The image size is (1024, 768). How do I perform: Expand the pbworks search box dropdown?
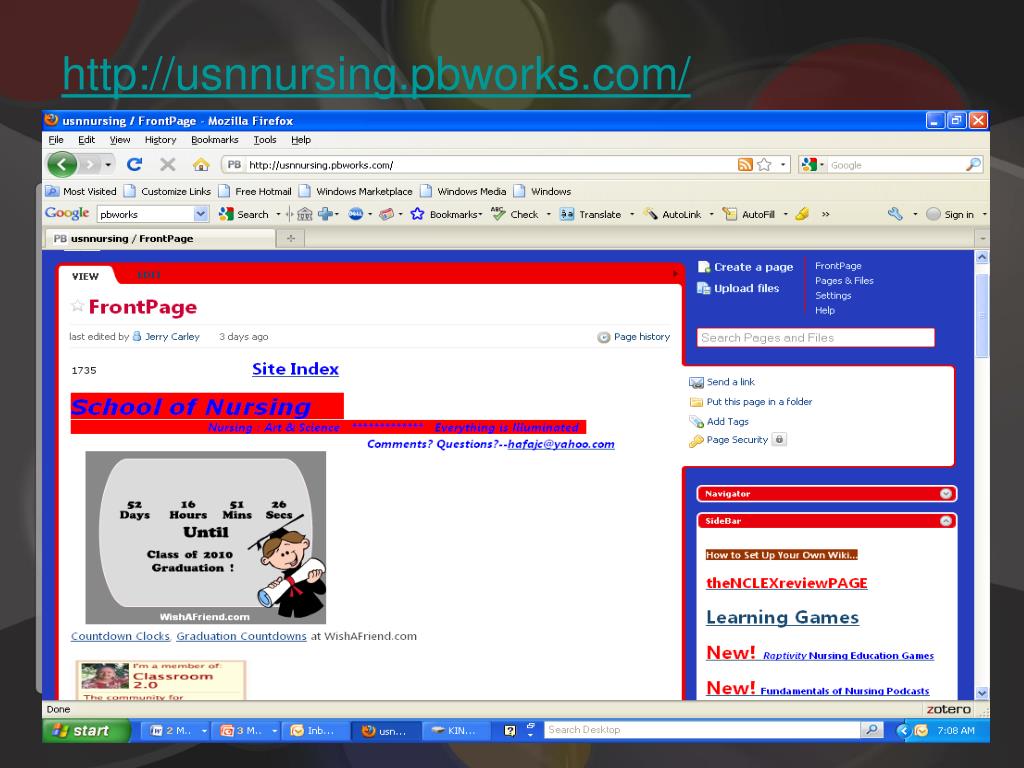click(200, 214)
